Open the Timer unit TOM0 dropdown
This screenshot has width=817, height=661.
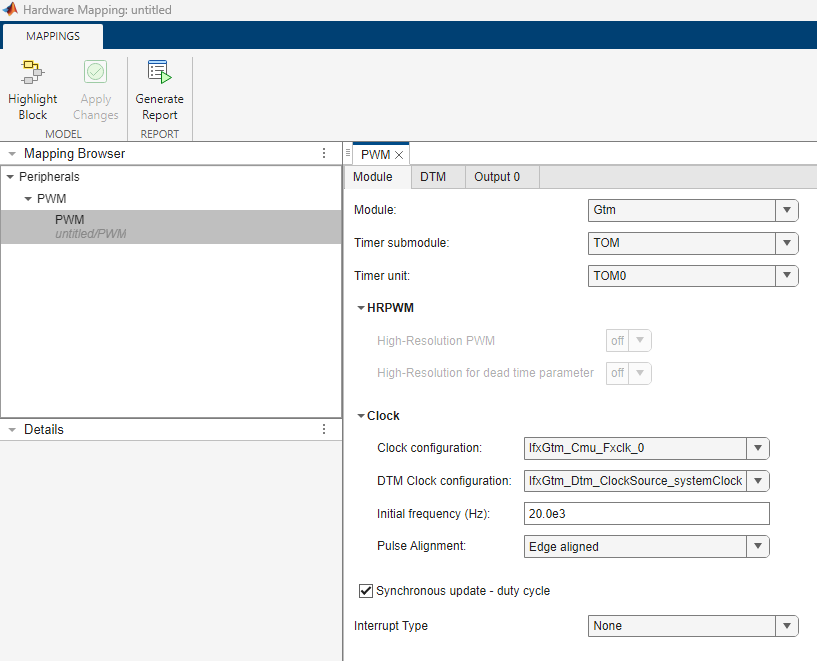coord(693,275)
